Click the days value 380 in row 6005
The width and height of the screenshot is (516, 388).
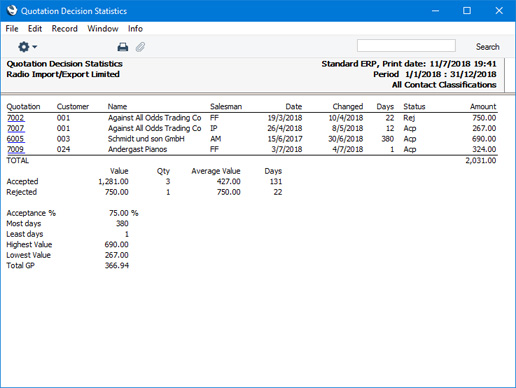pyautogui.click(x=388, y=139)
